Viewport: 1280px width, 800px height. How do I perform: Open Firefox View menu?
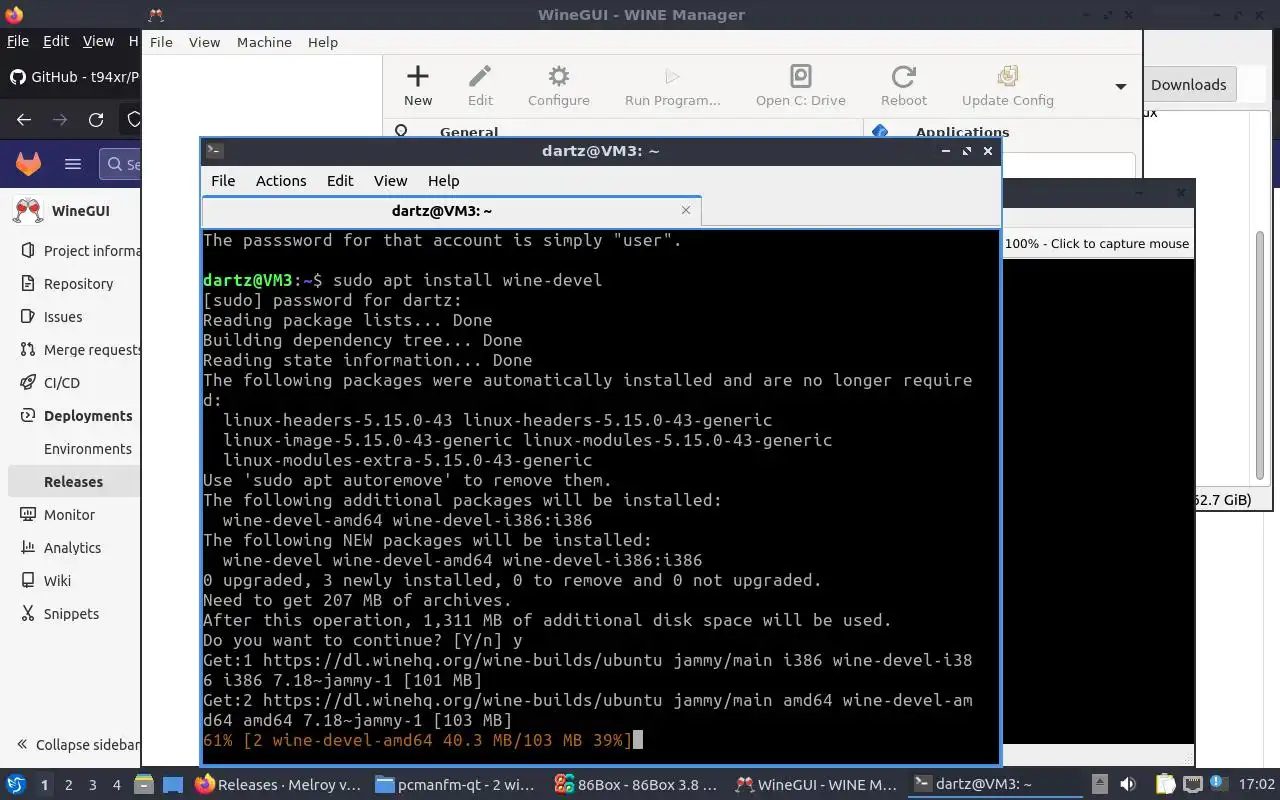pos(98,41)
